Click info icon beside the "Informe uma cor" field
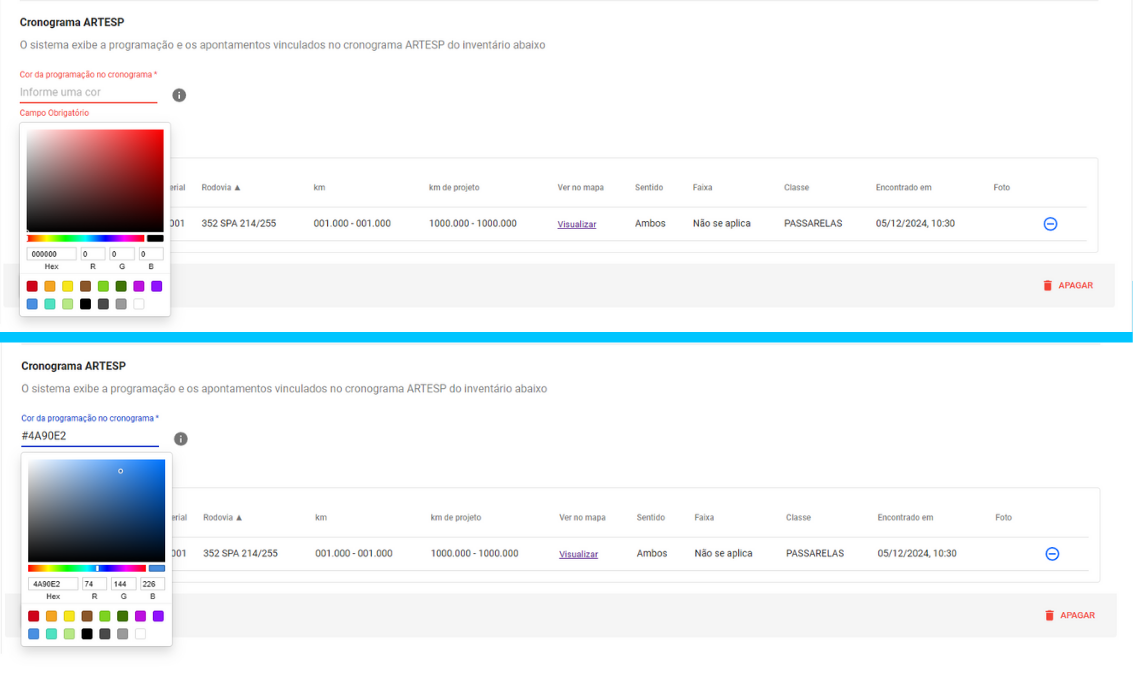 click(179, 95)
